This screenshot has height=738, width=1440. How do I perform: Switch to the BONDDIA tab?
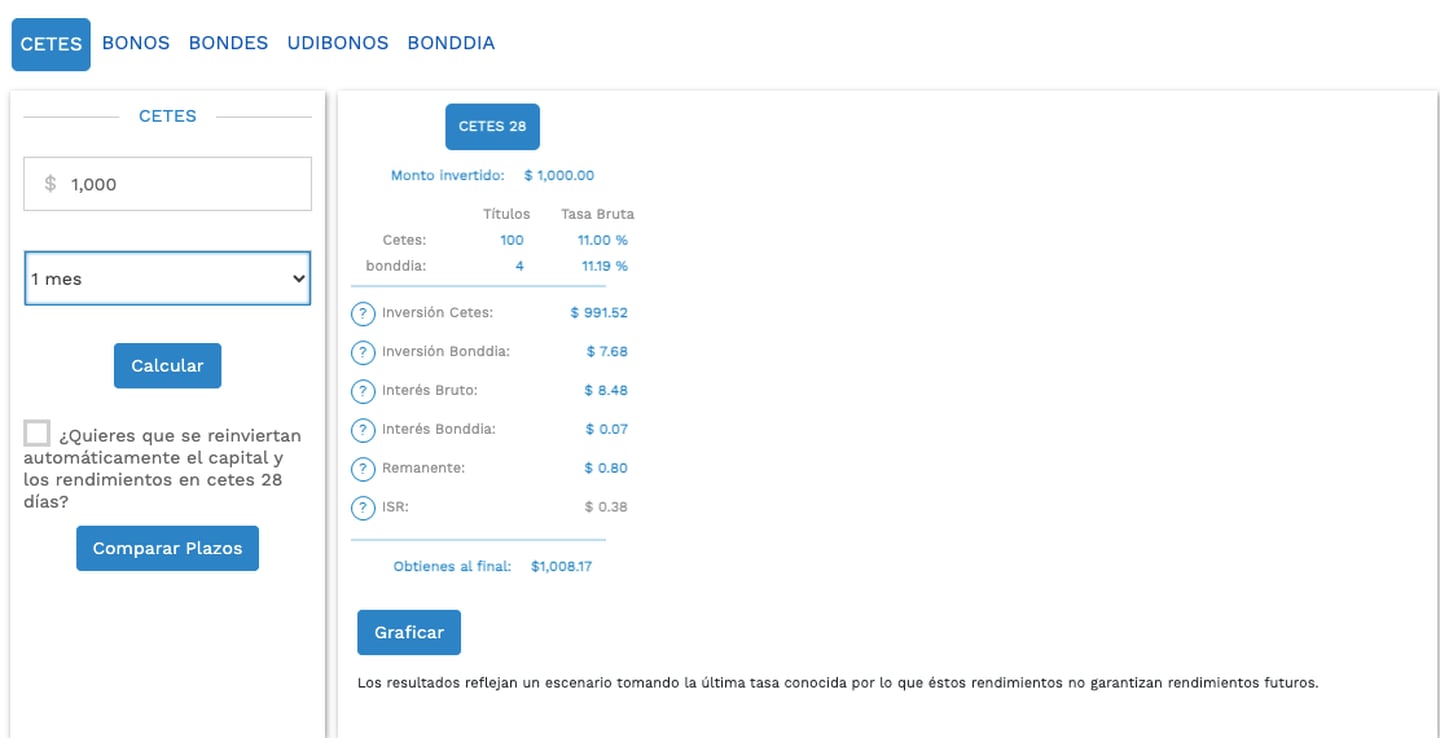[451, 43]
